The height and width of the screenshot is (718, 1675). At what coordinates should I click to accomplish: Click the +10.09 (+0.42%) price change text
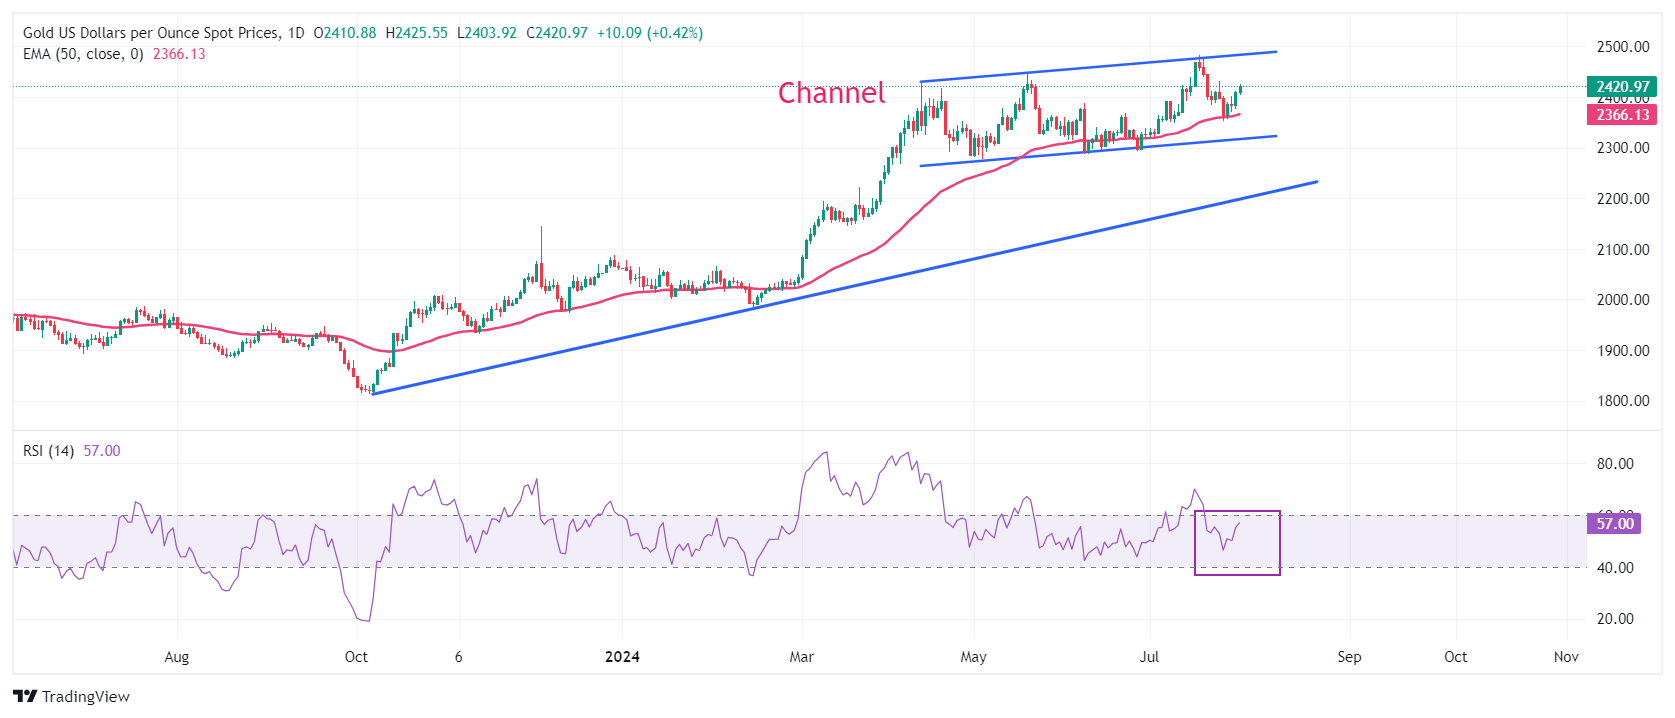click(649, 33)
